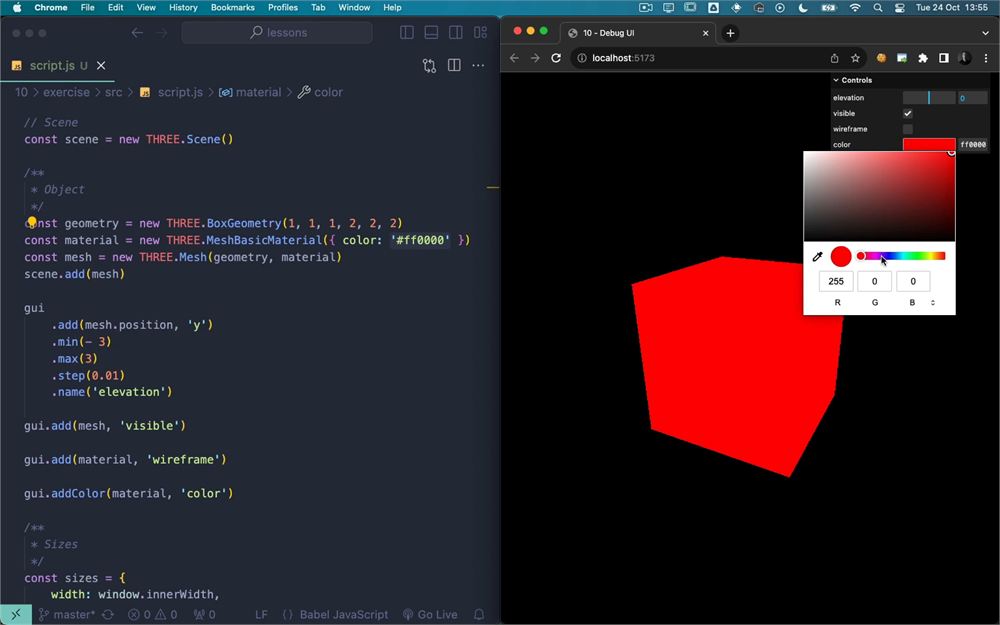Click the LF line ending indicator
The width and height of the screenshot is (1000, 625).
tap(261, 615)
